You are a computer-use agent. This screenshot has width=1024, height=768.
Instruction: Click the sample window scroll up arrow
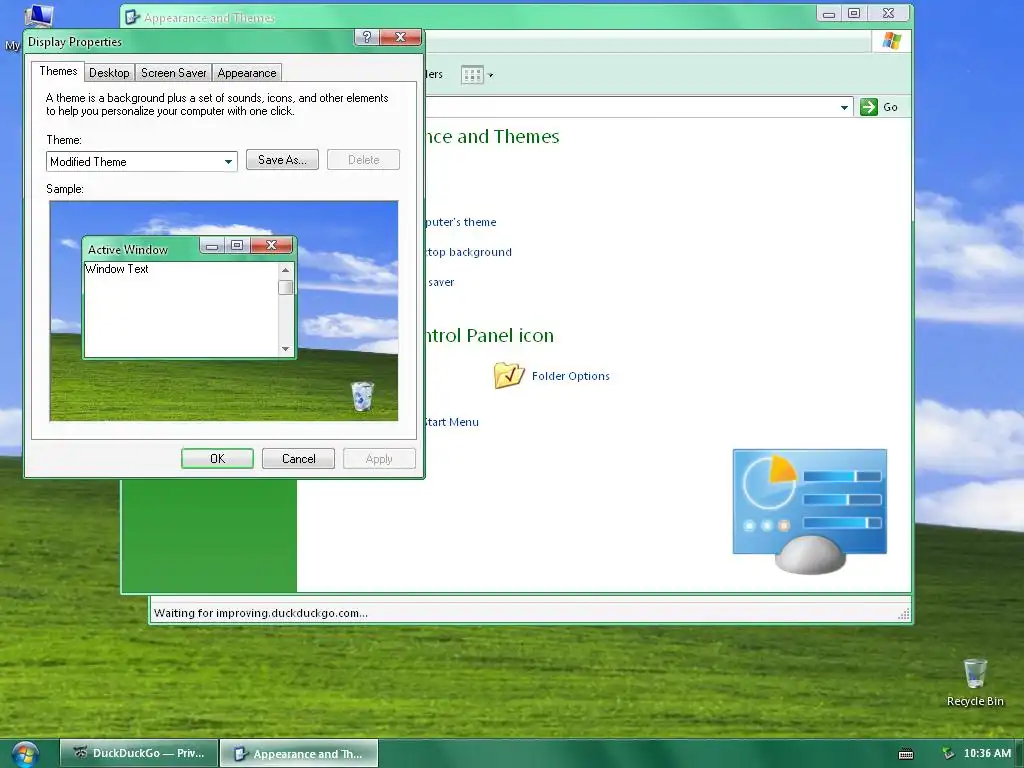[x=285, y=270]
